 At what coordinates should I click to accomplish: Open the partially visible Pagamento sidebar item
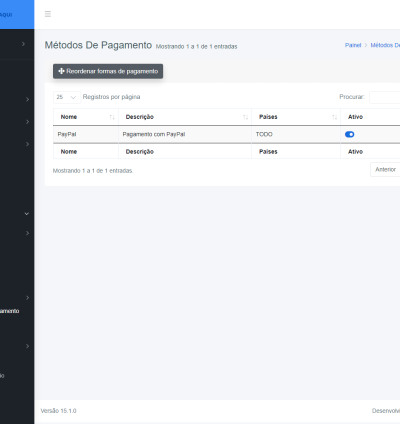(x=9, y=311)
